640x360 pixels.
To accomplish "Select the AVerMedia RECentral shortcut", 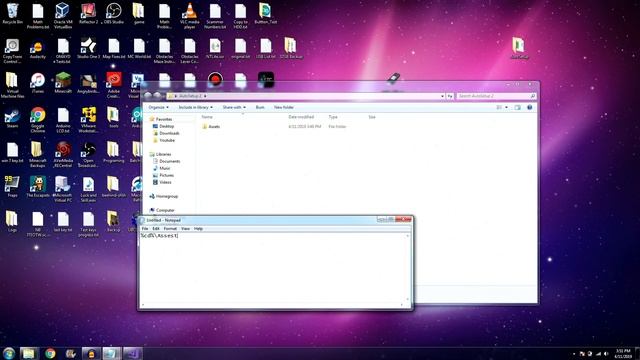I will tap(63, 154).
